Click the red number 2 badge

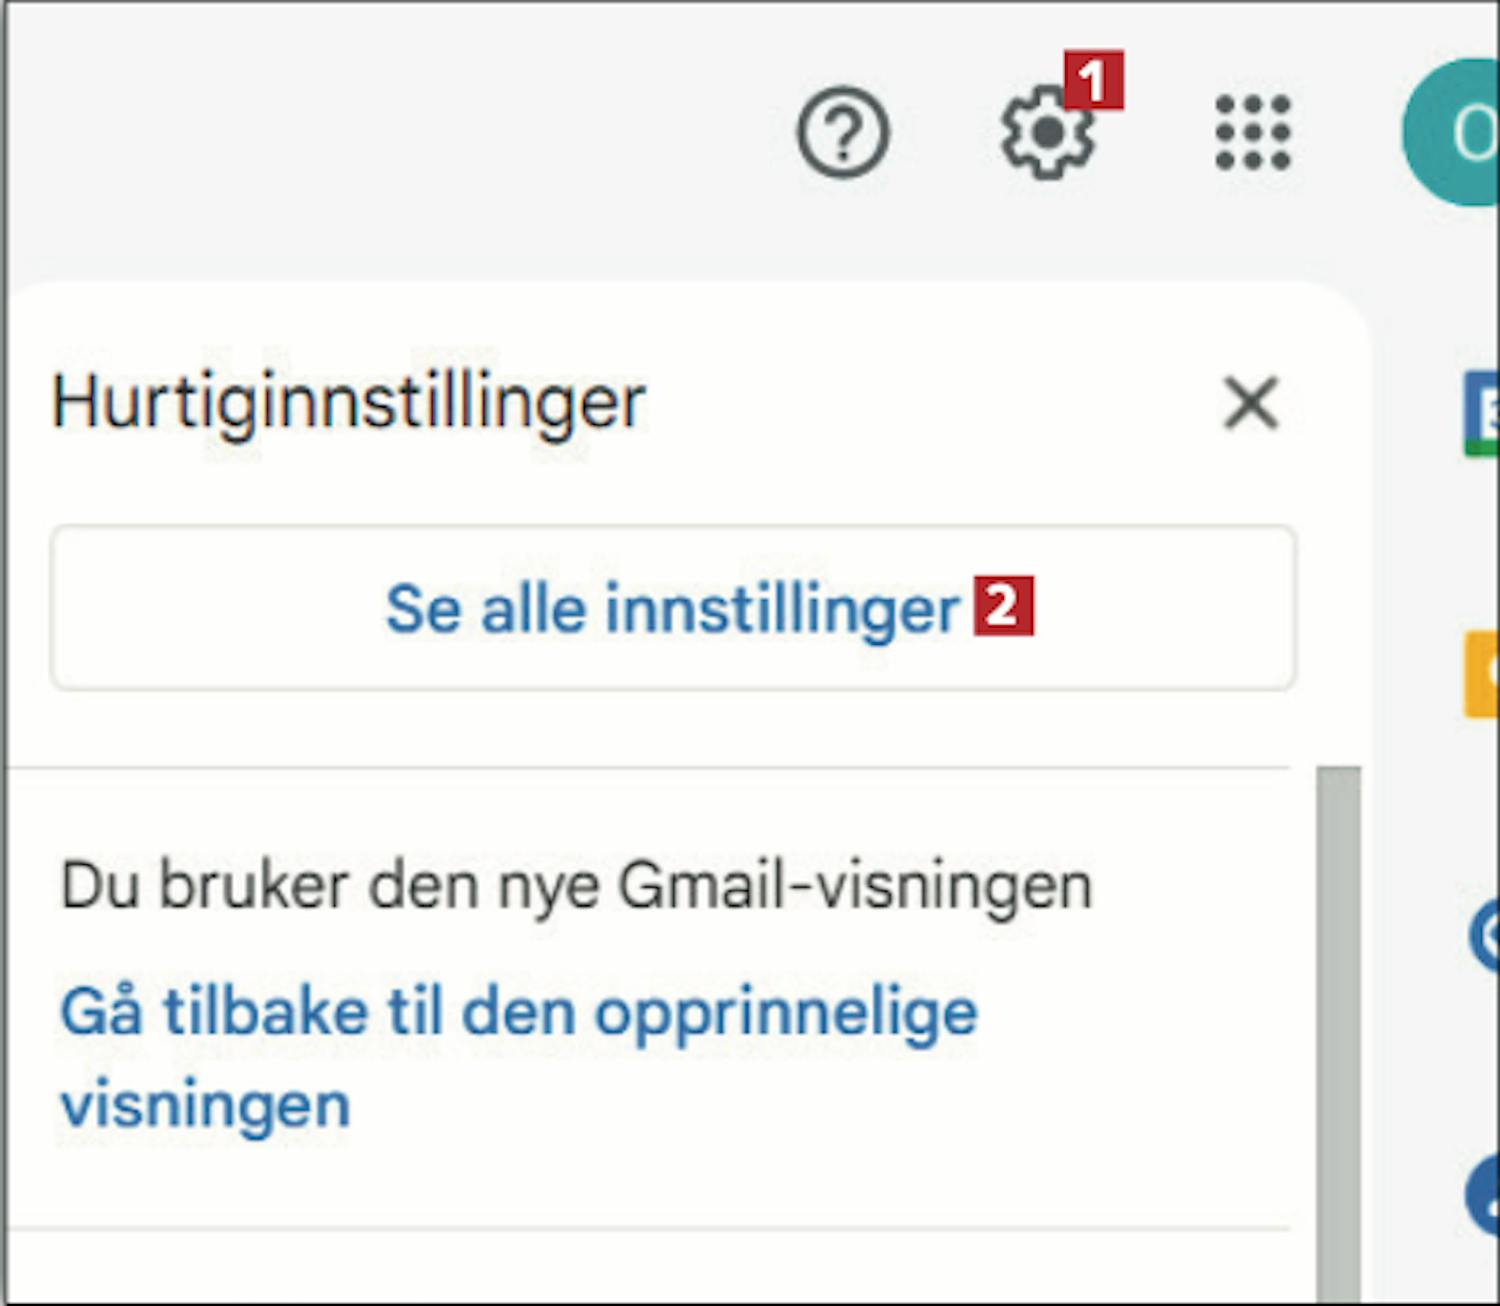pos(1004,606)
